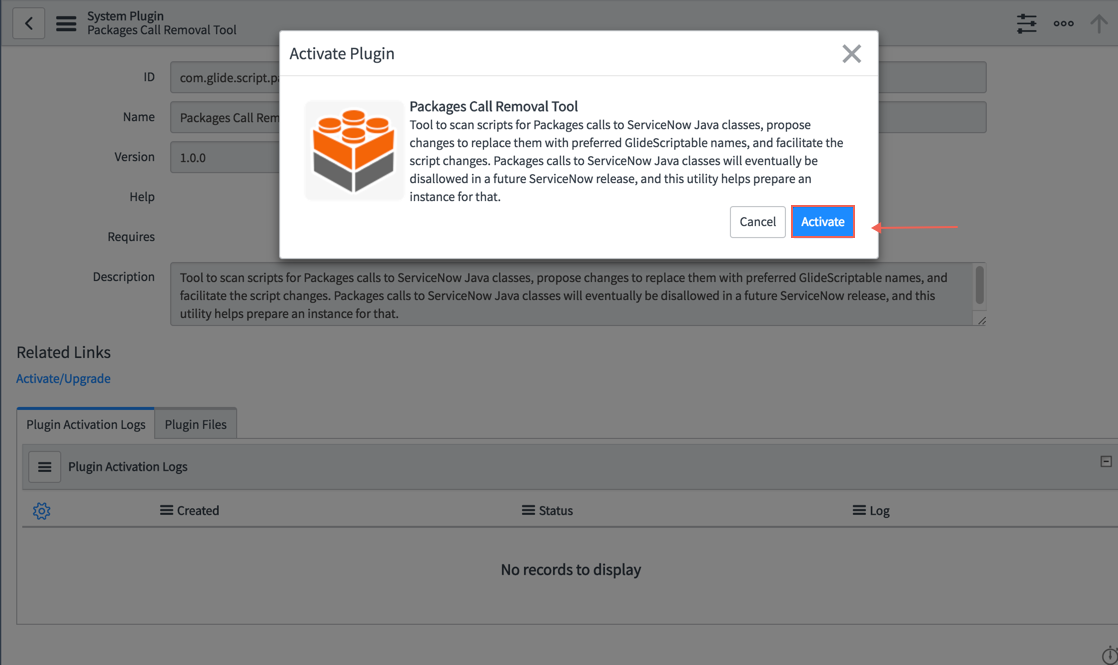Close the Activate Plugin dialog

851,53
